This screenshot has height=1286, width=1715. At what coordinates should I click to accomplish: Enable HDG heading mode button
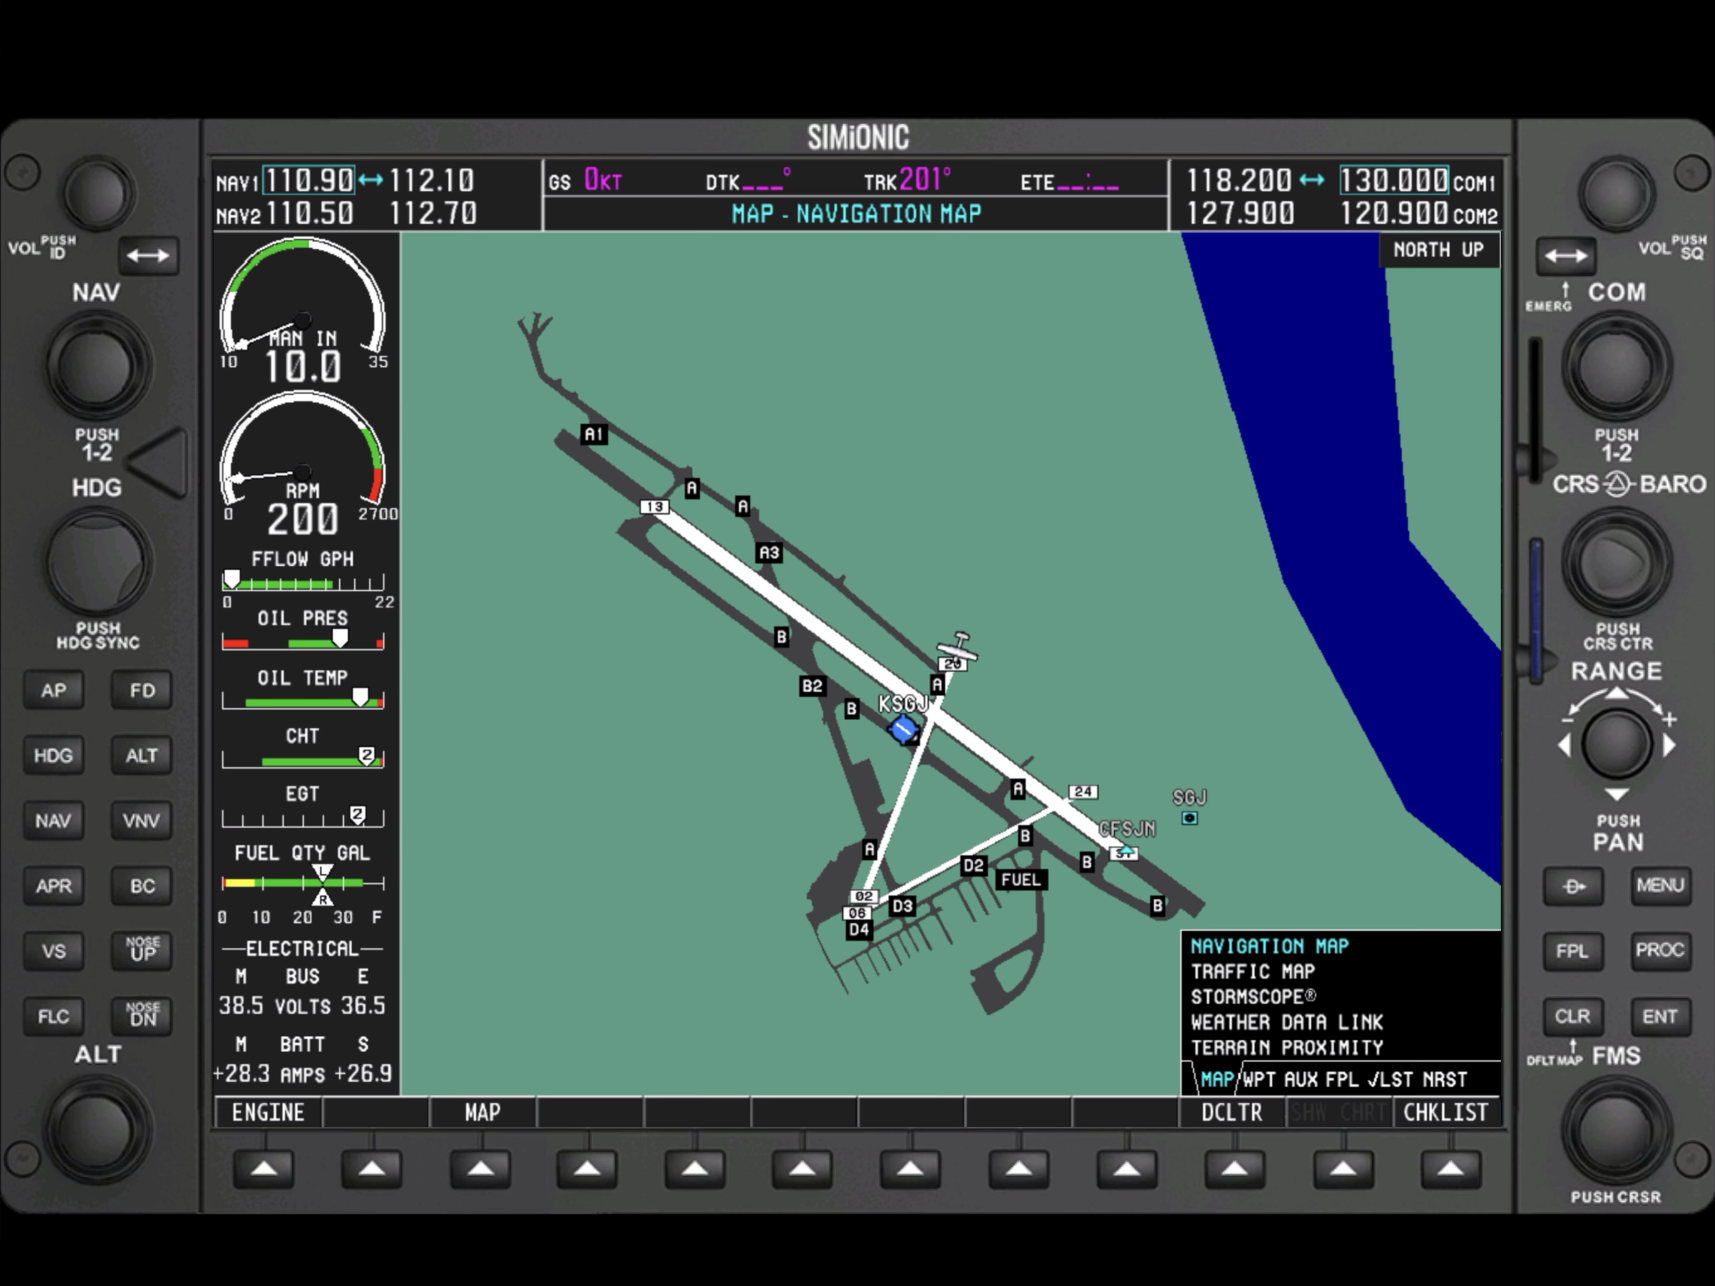point(54,755)
